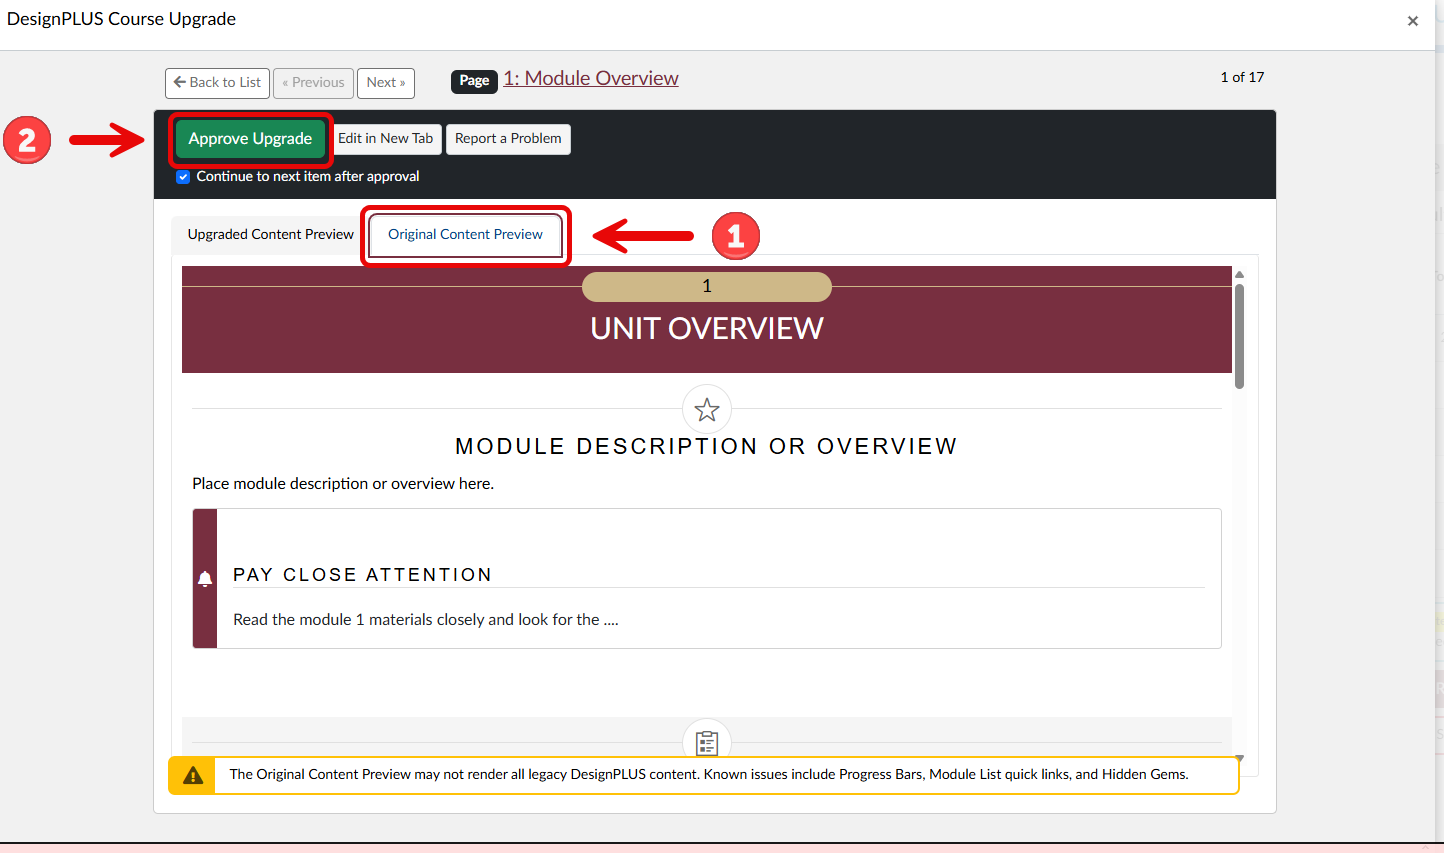Open Edit in New Tab

point(385,139)
